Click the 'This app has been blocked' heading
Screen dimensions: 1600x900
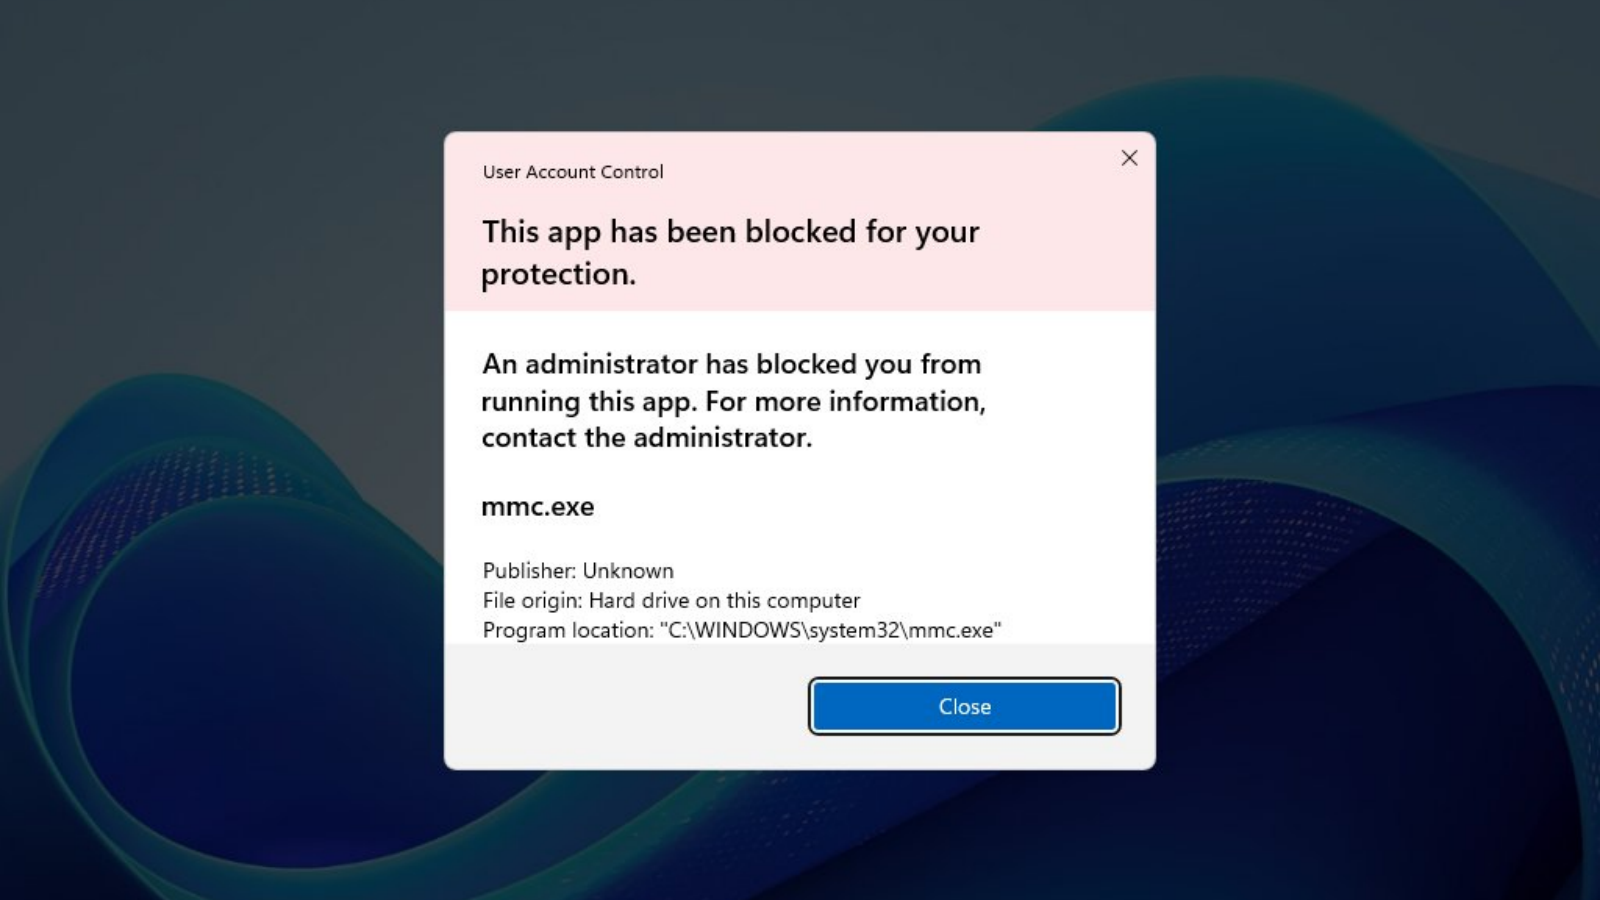click(x=730, y=253)
